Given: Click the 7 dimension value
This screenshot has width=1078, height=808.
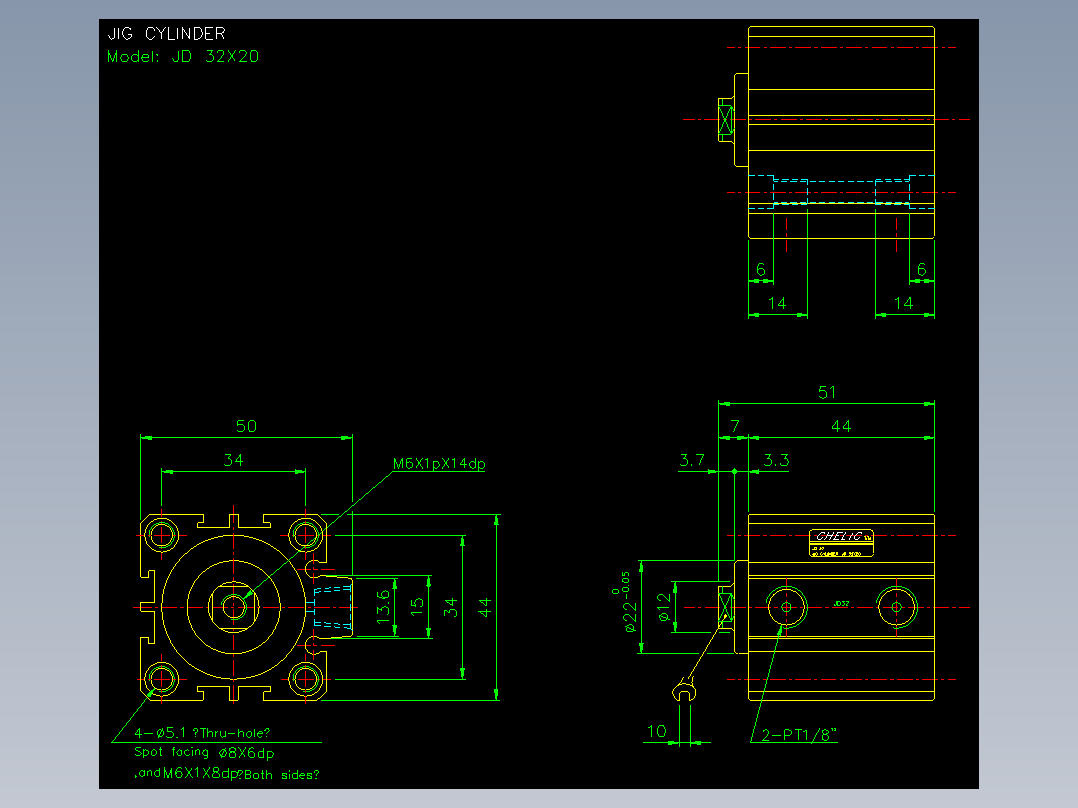Looking at the screenshot, I should (735, 426).
